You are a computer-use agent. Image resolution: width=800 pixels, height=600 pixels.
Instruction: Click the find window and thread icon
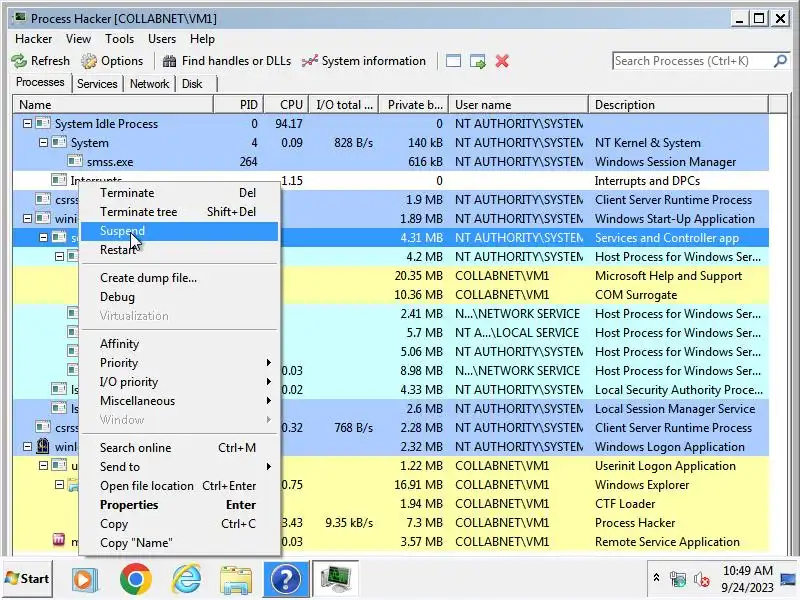tap(478, 61)
